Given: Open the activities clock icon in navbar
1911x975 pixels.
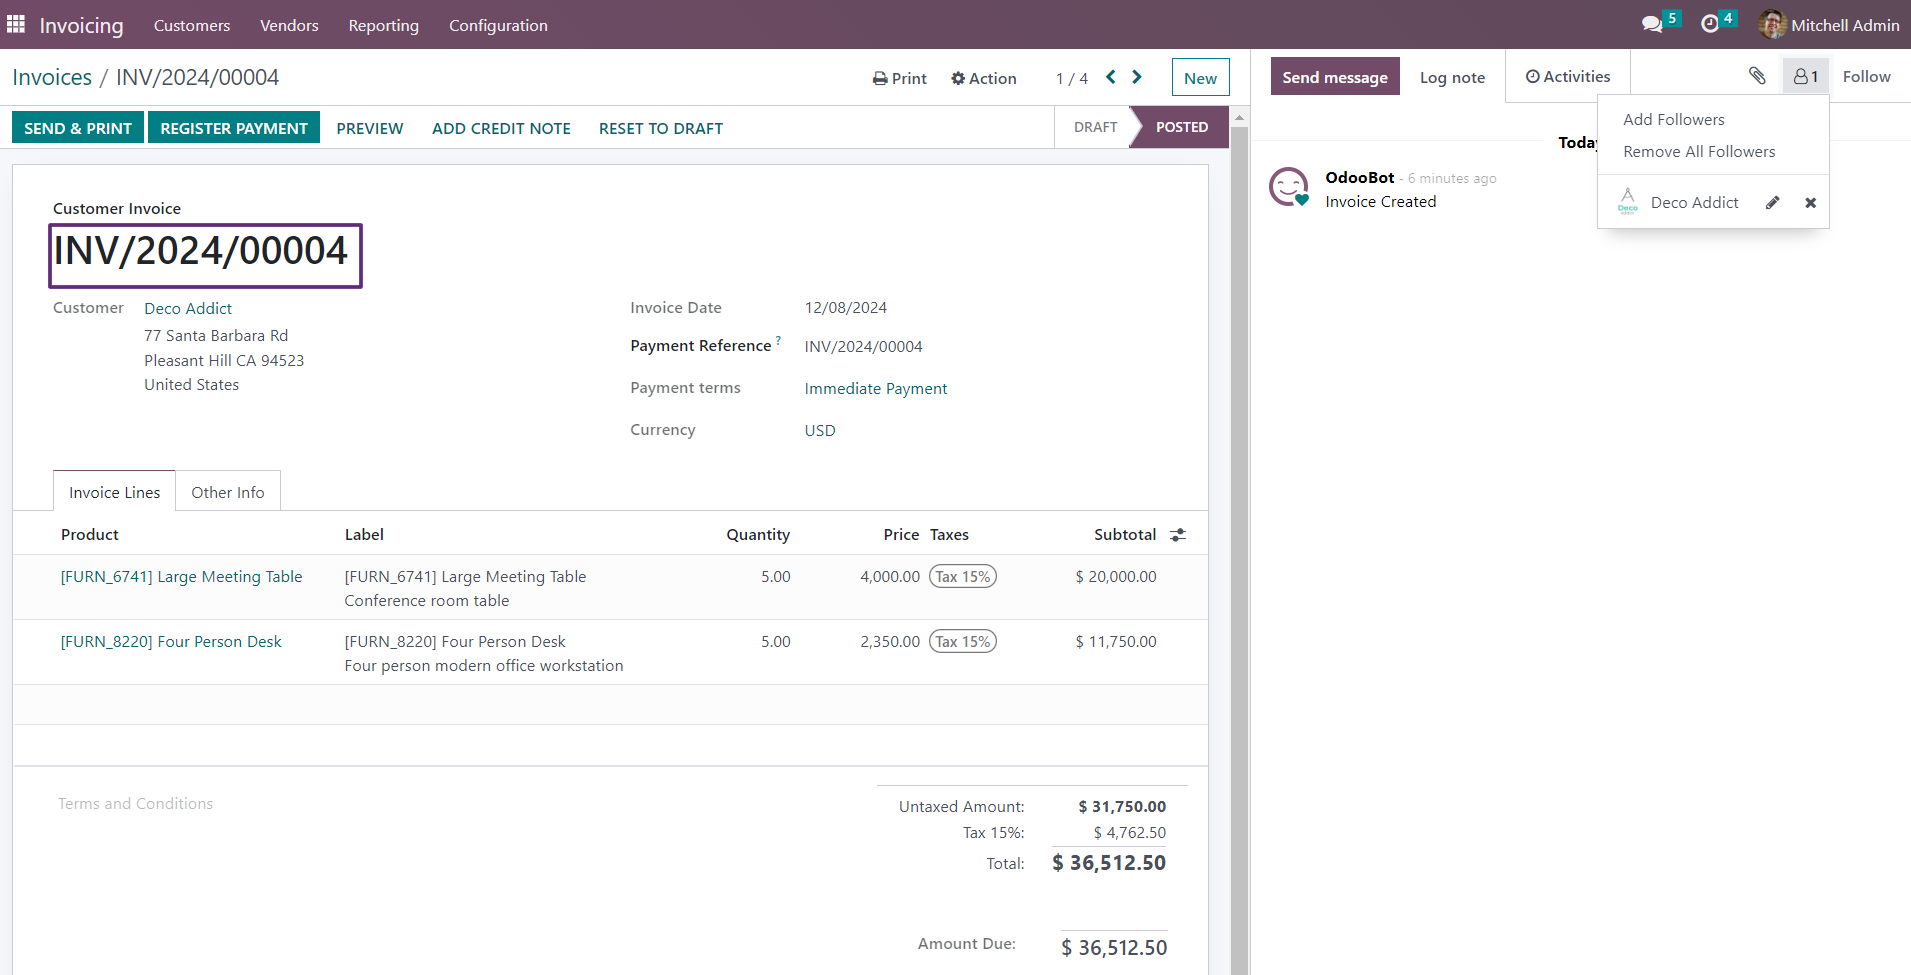Looking at the screenshot, I should pos(1710,24).
